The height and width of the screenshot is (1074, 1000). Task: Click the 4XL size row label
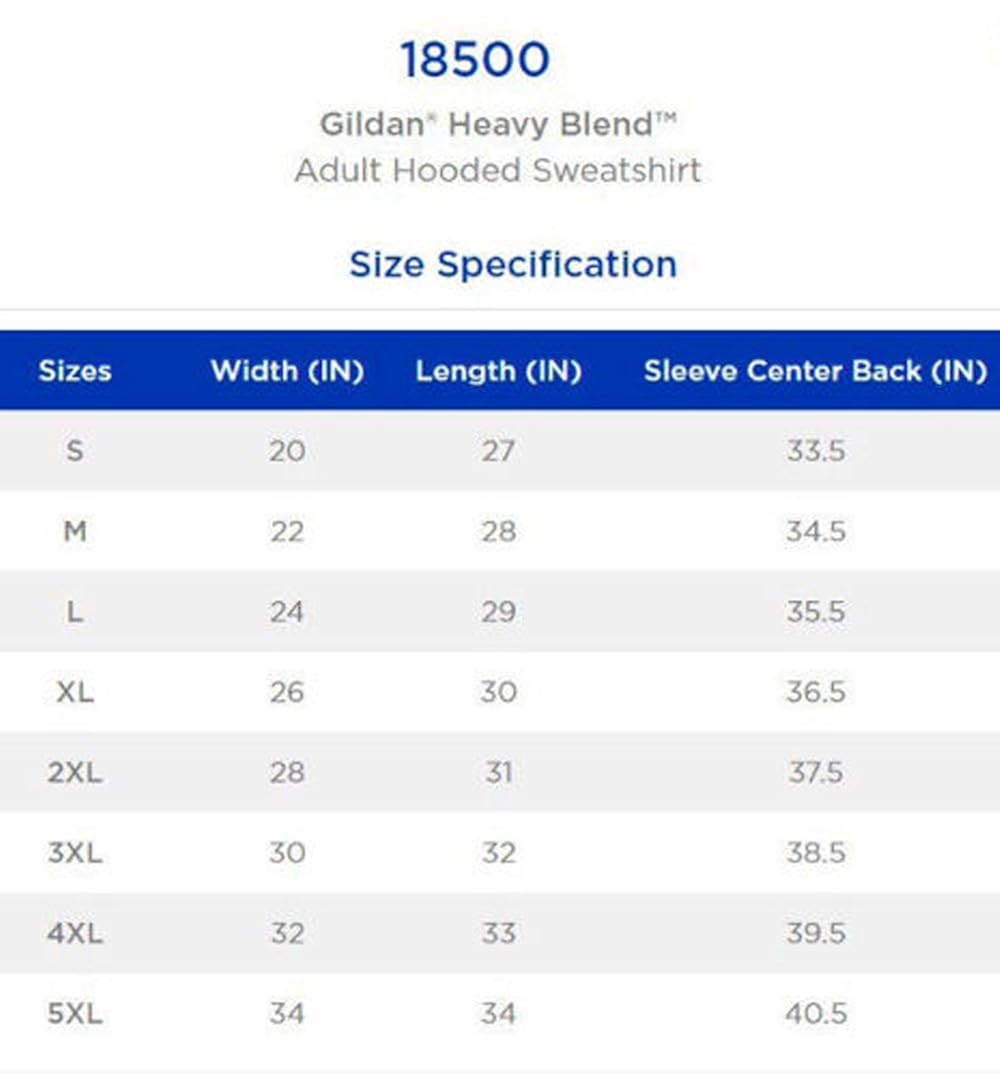click(x=75, y=933)
